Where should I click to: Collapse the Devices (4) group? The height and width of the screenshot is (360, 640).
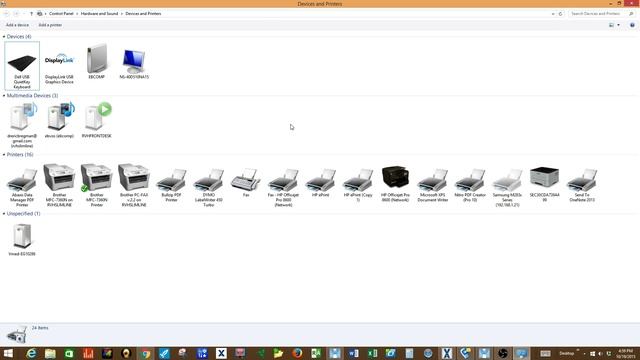(4, 37)
